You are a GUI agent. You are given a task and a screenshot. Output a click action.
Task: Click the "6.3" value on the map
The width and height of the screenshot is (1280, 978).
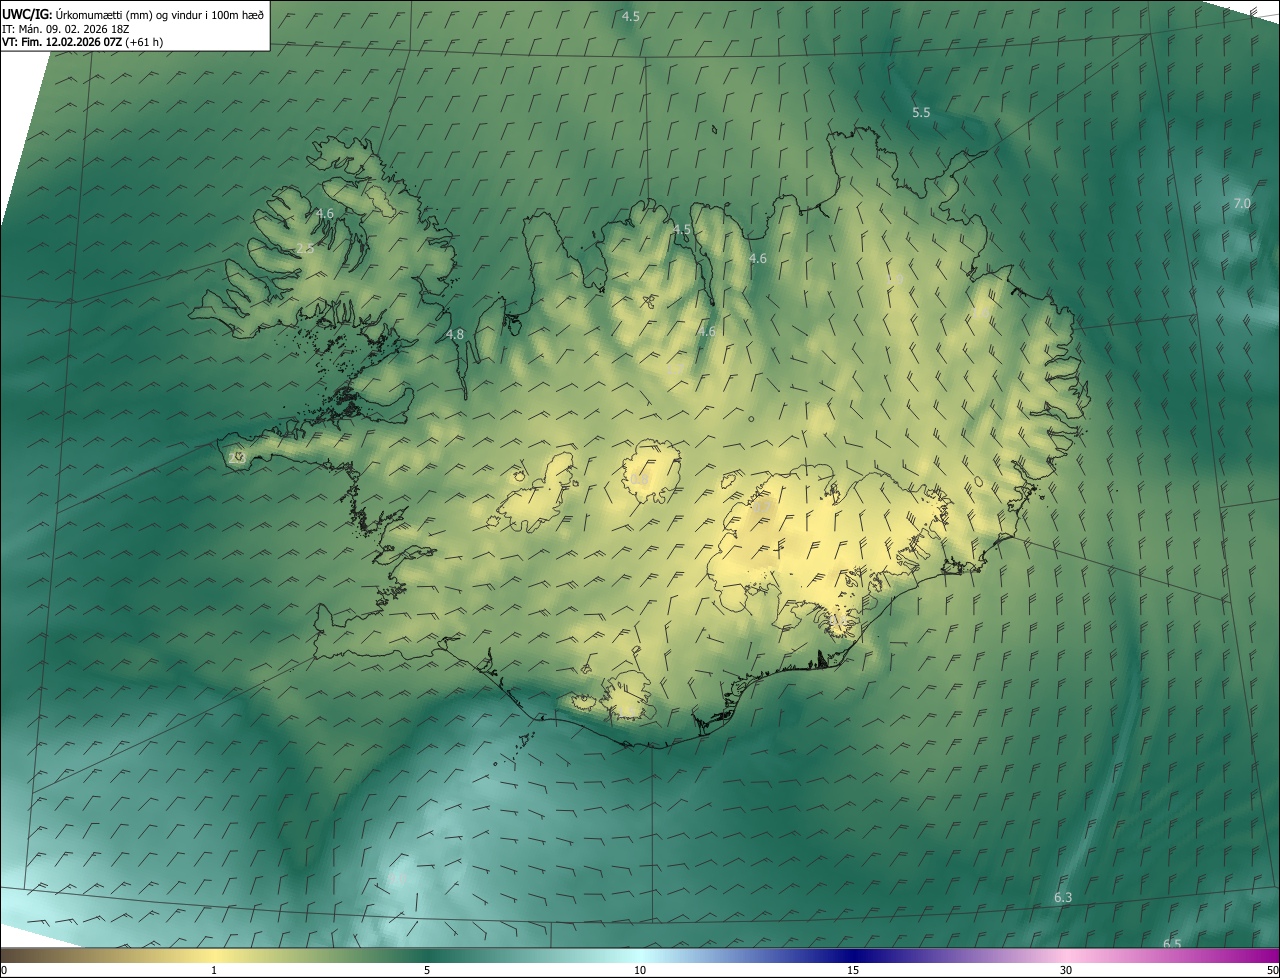[x=1063, y=898]
